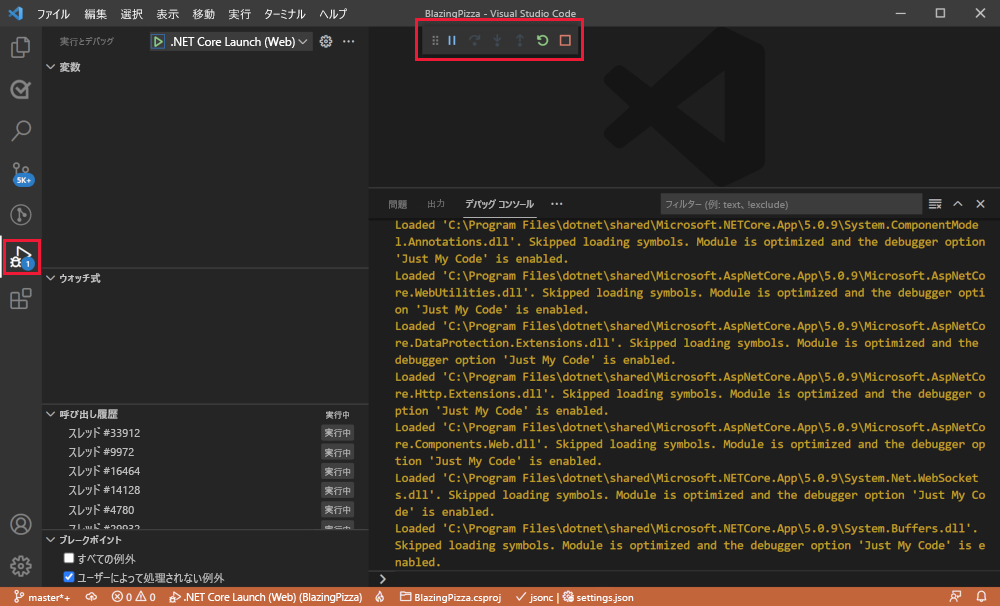
Task: Start debugging with the green play button
Action: pyautogui.click(x=158, y=41)
